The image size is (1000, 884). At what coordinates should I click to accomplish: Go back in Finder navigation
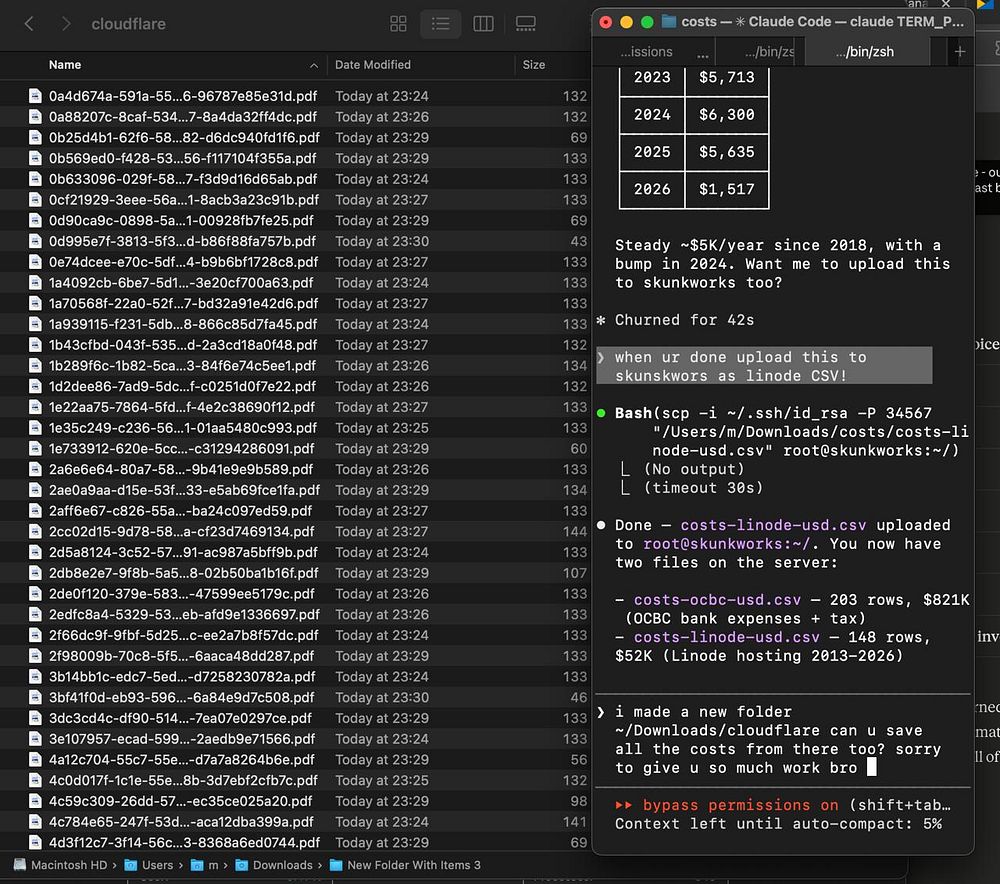click(29, 24)
